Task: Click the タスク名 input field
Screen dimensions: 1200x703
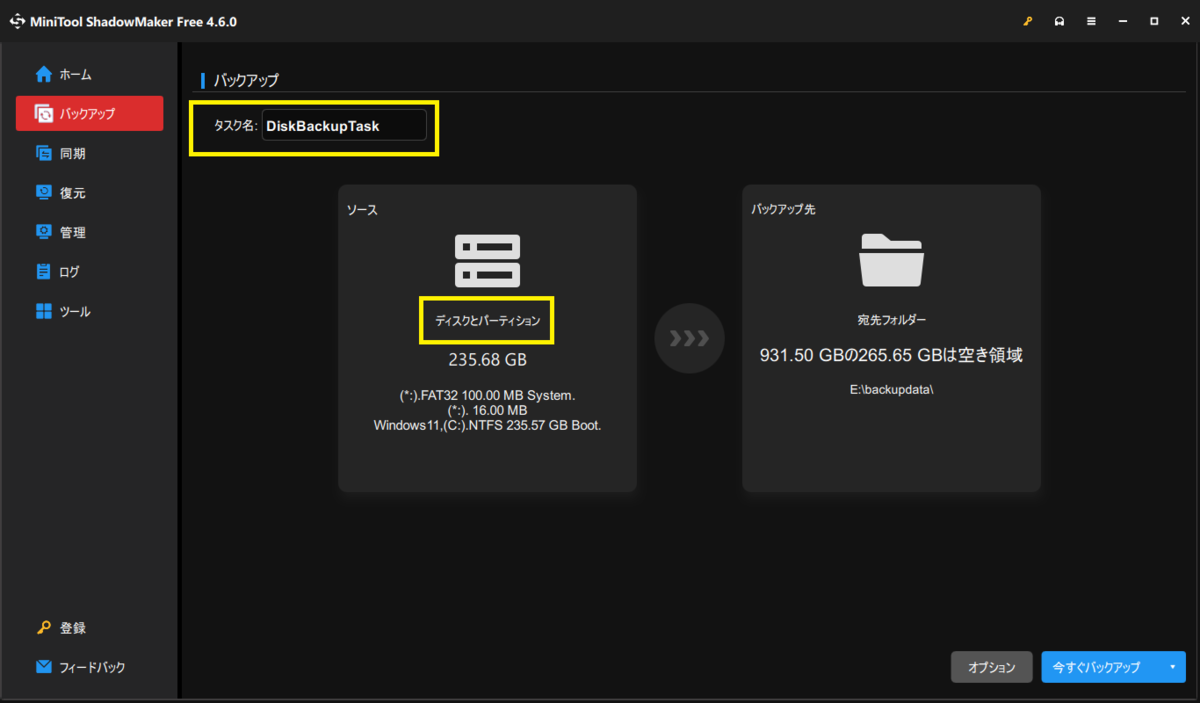Action: [344, 126]
